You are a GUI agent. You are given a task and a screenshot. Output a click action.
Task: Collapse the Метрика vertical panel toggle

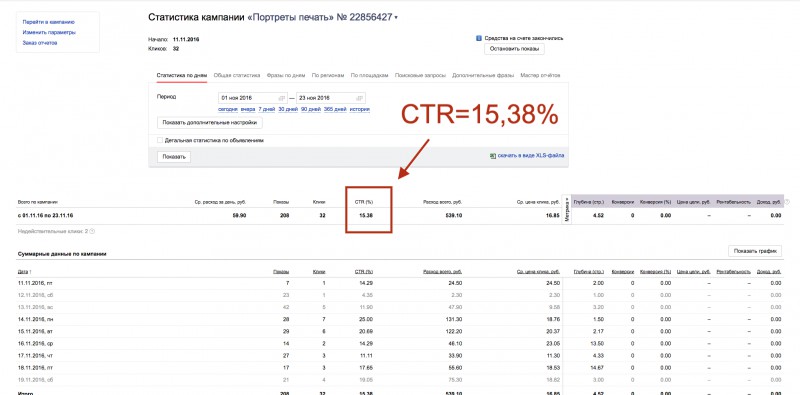point(566,209)
